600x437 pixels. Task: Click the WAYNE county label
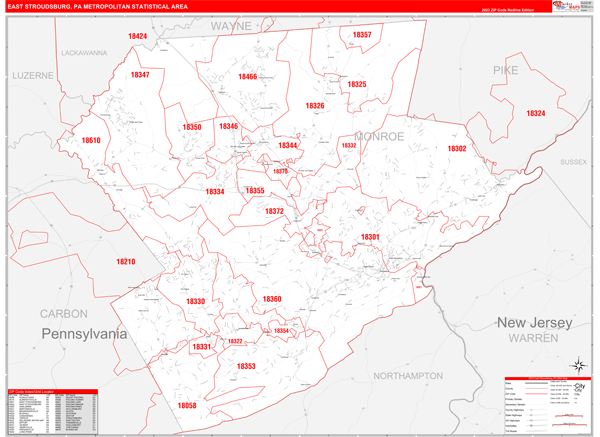pyautogui.click(x=231, y=26)
